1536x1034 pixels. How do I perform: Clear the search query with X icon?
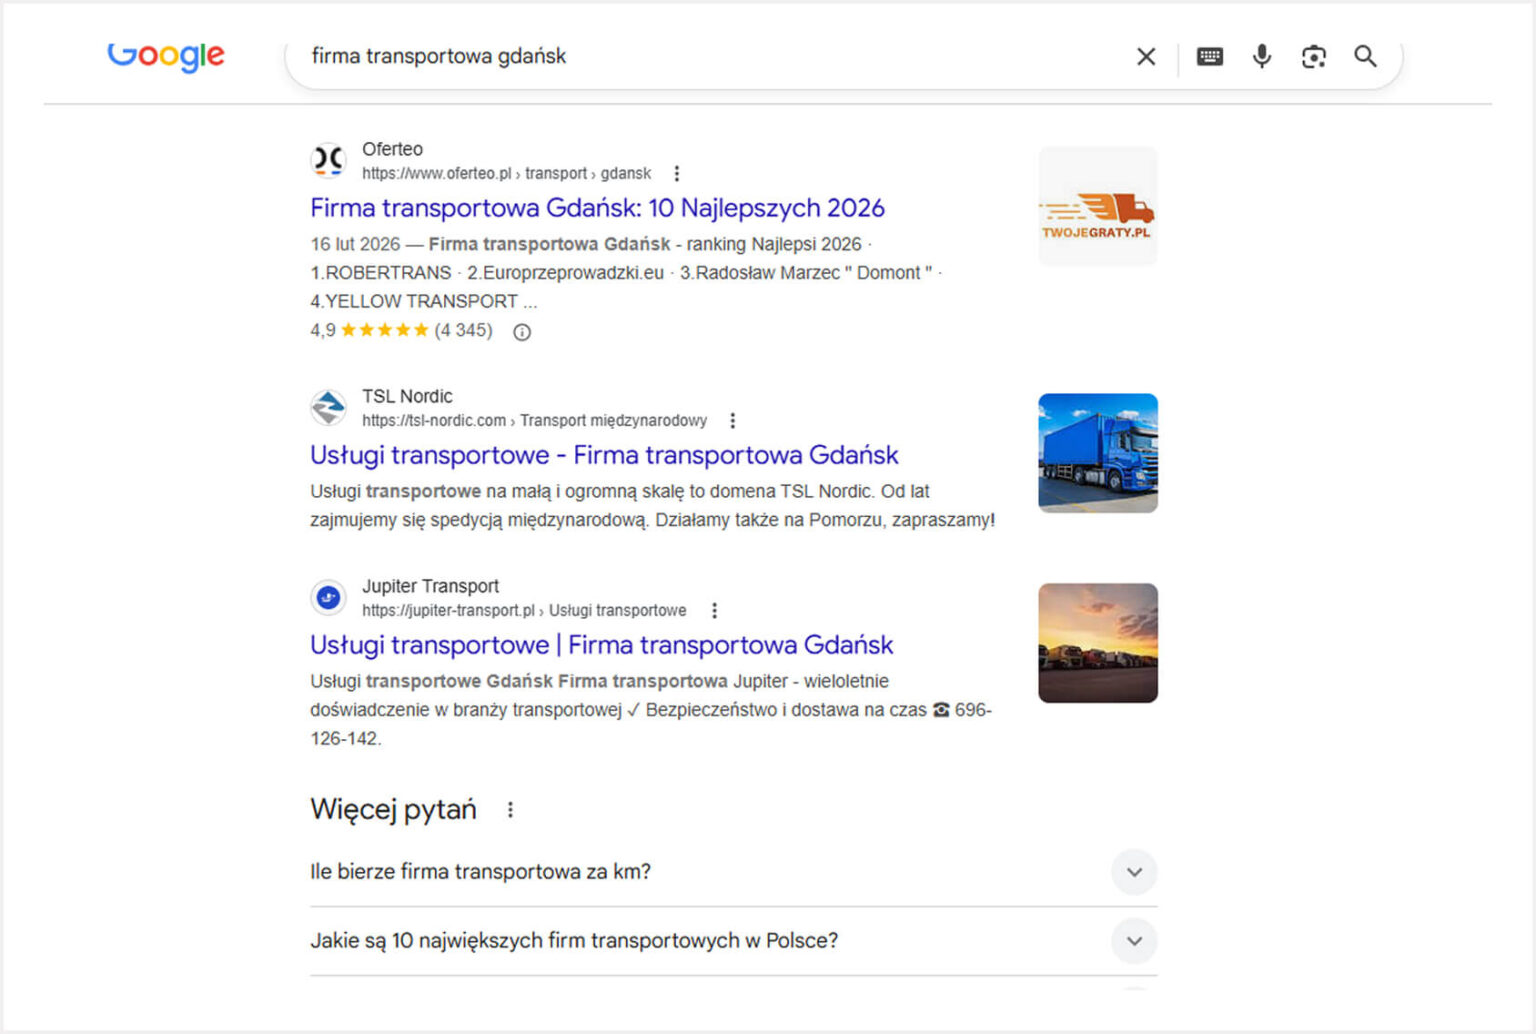pos(1146,57)
